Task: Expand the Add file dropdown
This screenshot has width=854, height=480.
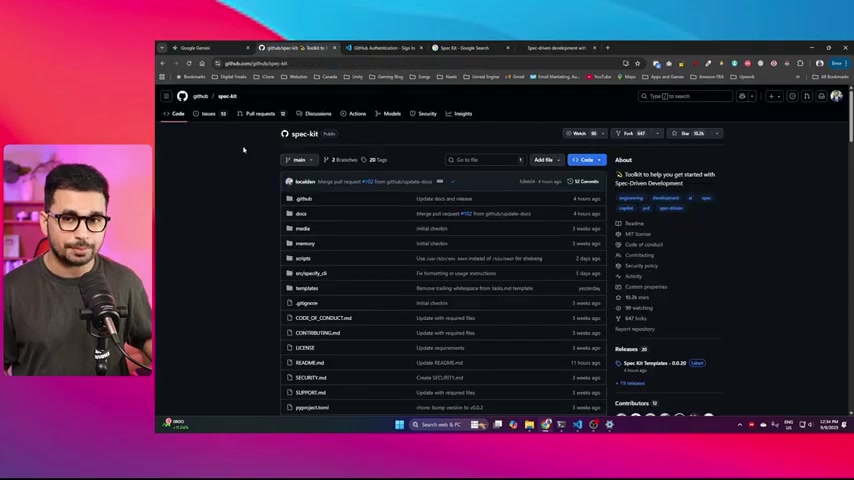Action: (546, 160)
